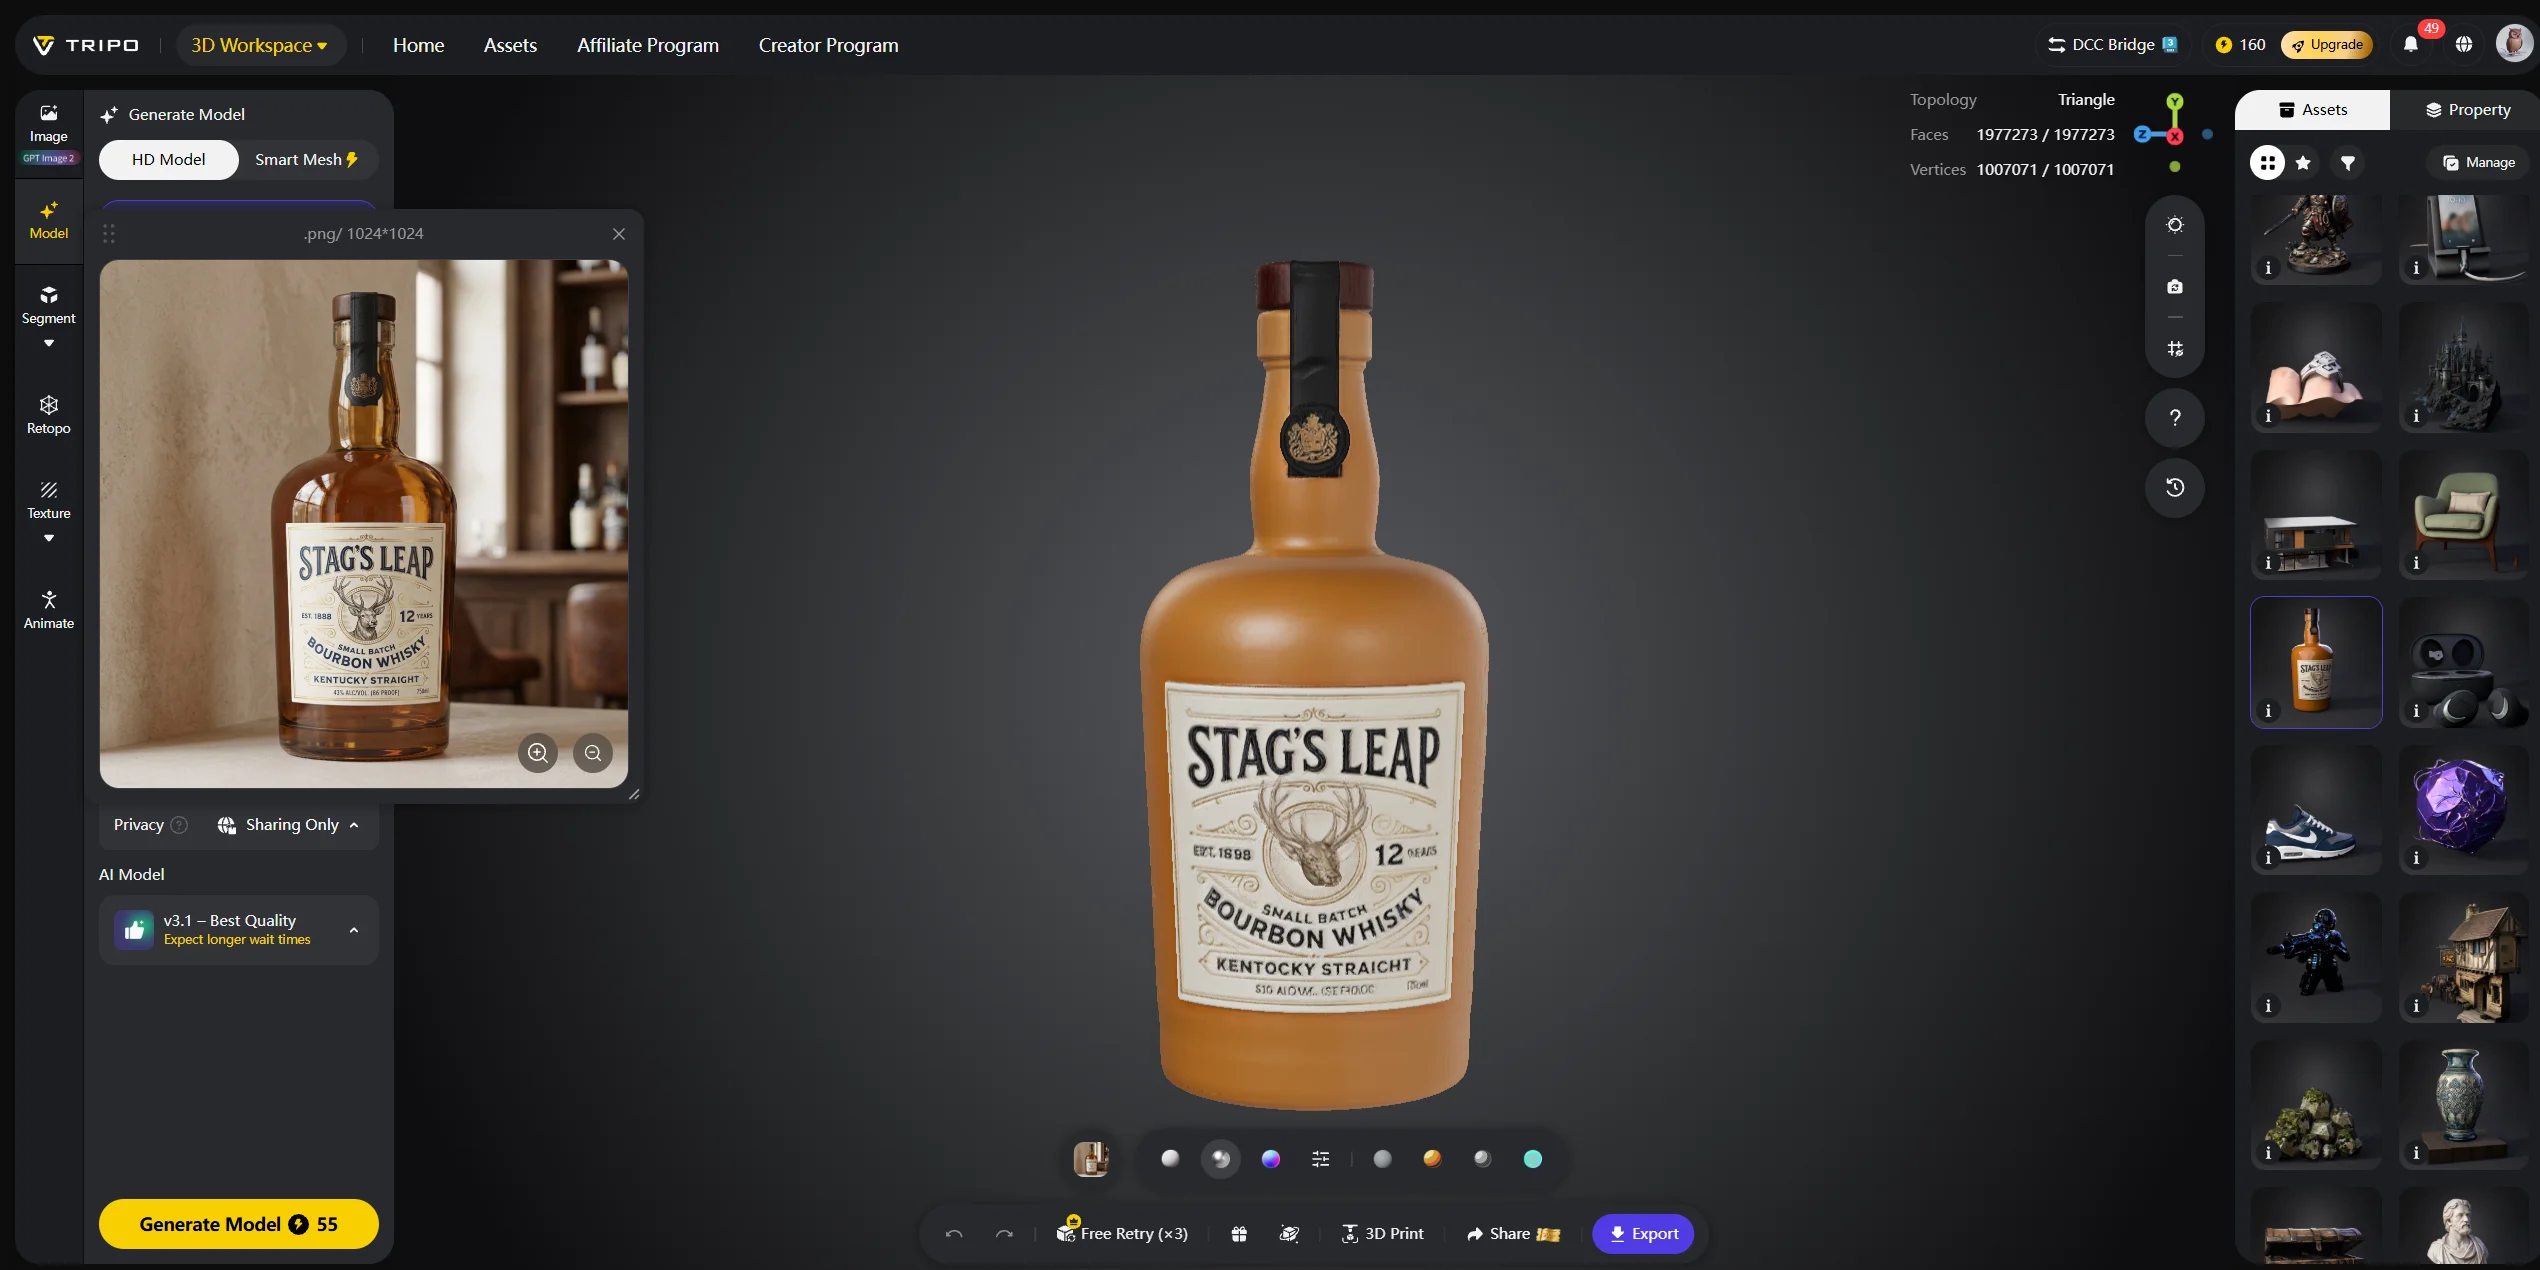Grab the preview popup's six-dot move handle

109,234
